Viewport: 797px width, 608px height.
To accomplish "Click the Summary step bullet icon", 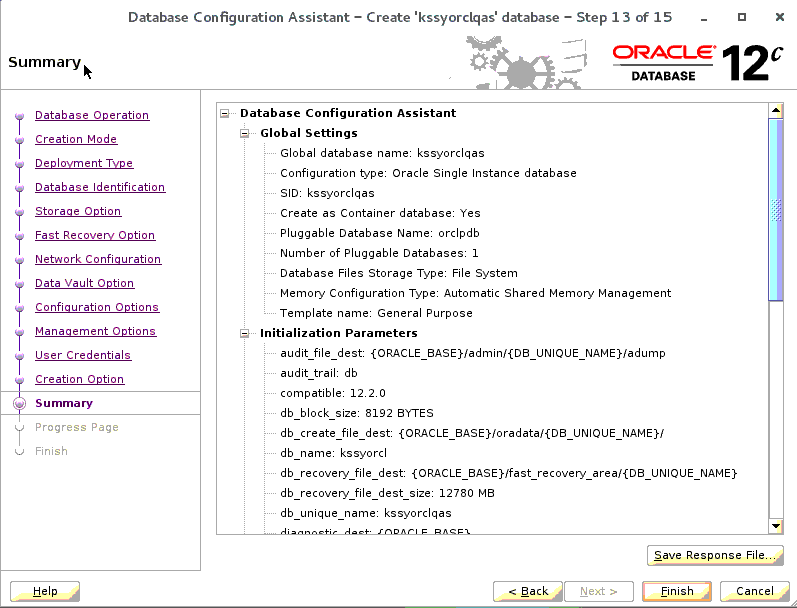I will (x=18, y=404).
